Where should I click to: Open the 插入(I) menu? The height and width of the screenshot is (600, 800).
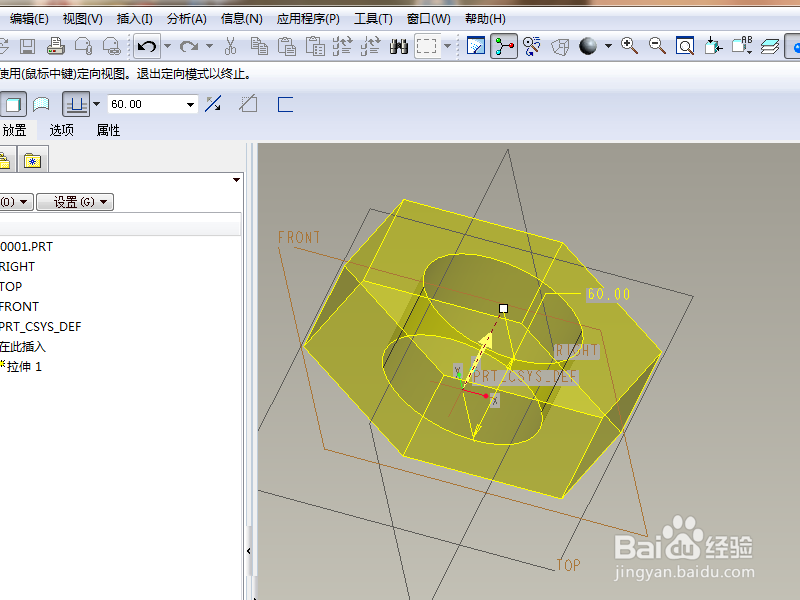coord(134,19)
